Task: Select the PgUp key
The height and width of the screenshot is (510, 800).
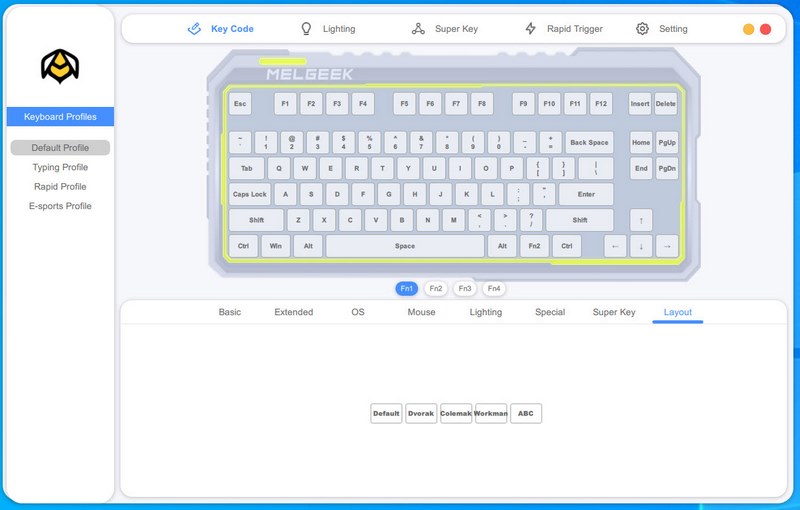Action: (667, 143)
